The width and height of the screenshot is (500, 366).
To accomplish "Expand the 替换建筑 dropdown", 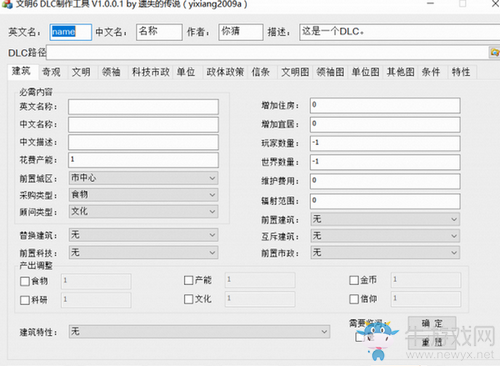I will 144,235.
